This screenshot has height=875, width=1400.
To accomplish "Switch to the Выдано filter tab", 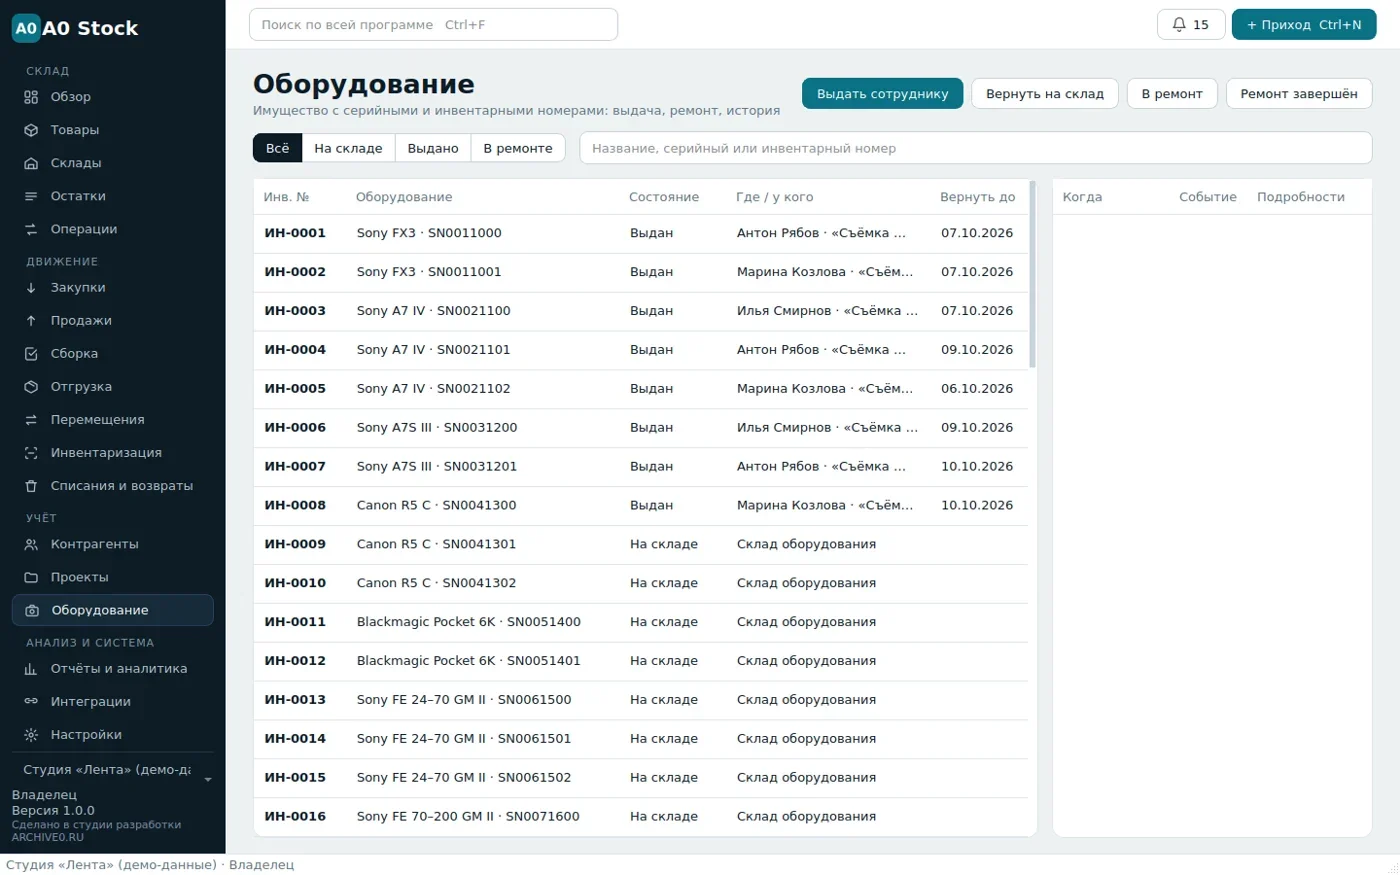I will [433, 148].
